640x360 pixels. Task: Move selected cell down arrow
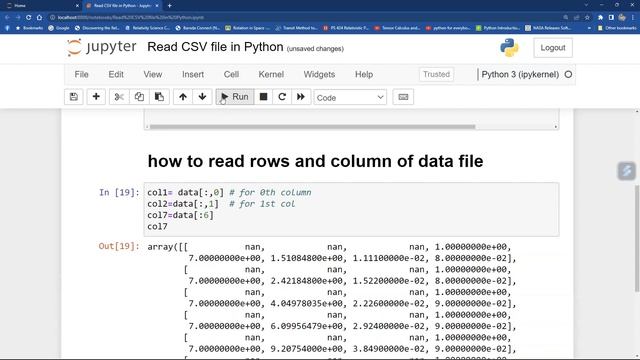click(x=202, y=97)
